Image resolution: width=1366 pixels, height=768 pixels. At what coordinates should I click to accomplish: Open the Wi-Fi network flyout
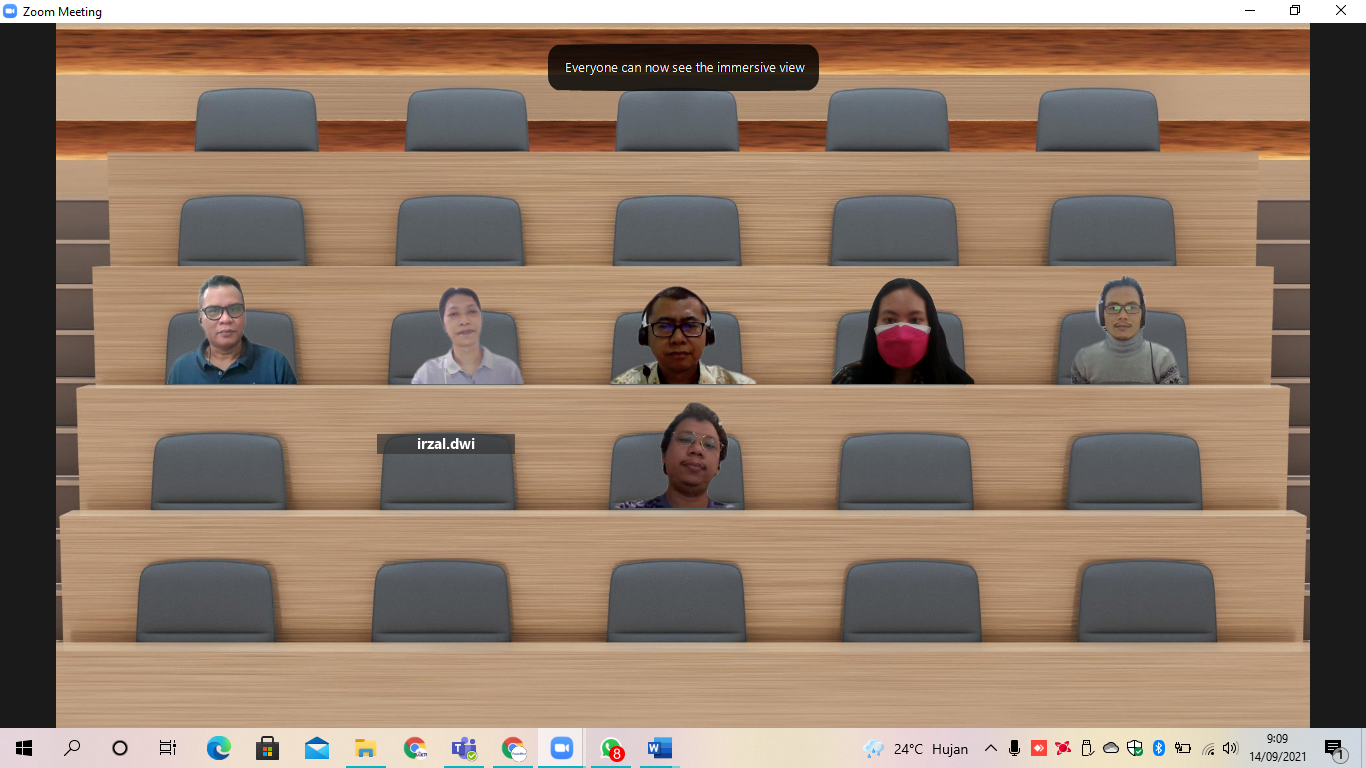coord(1208,748)
